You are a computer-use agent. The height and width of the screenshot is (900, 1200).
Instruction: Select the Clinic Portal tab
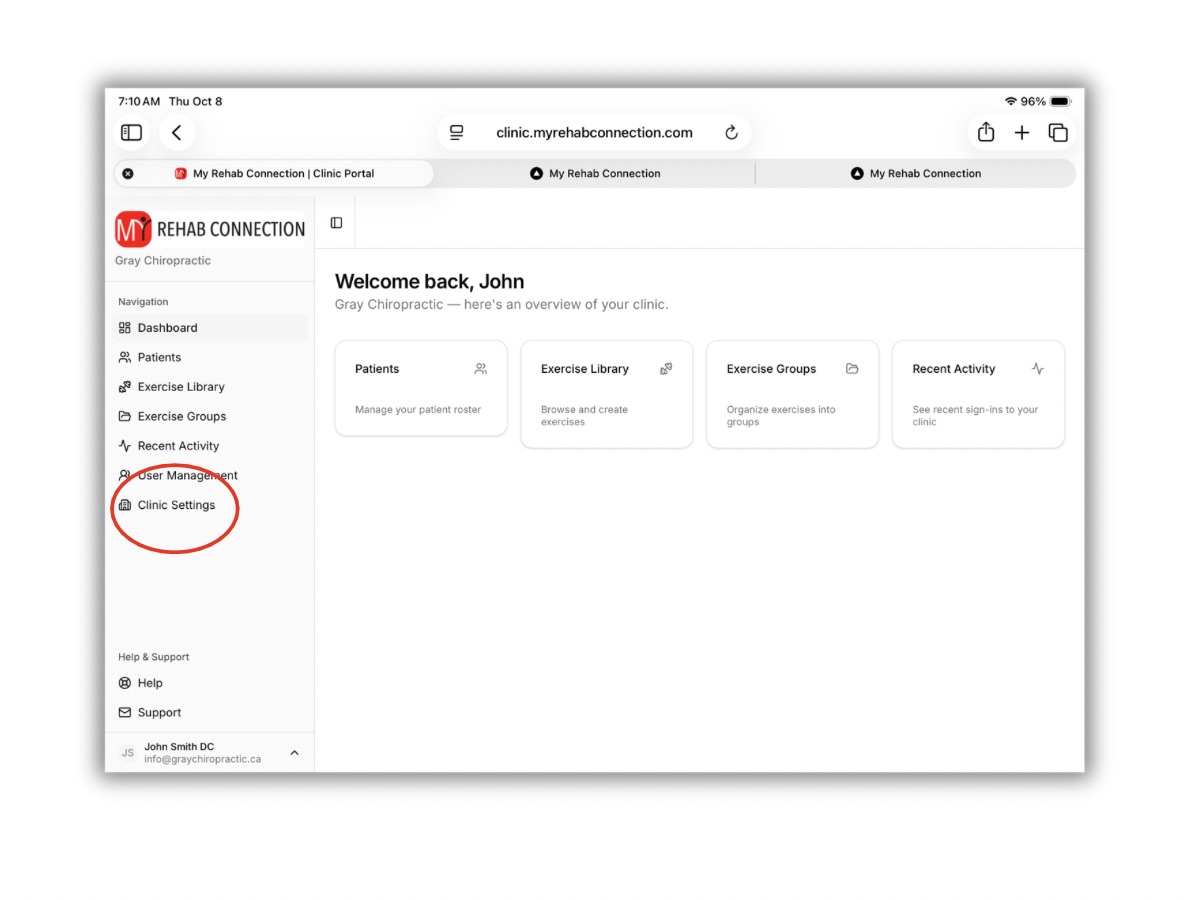click(274, 173)
